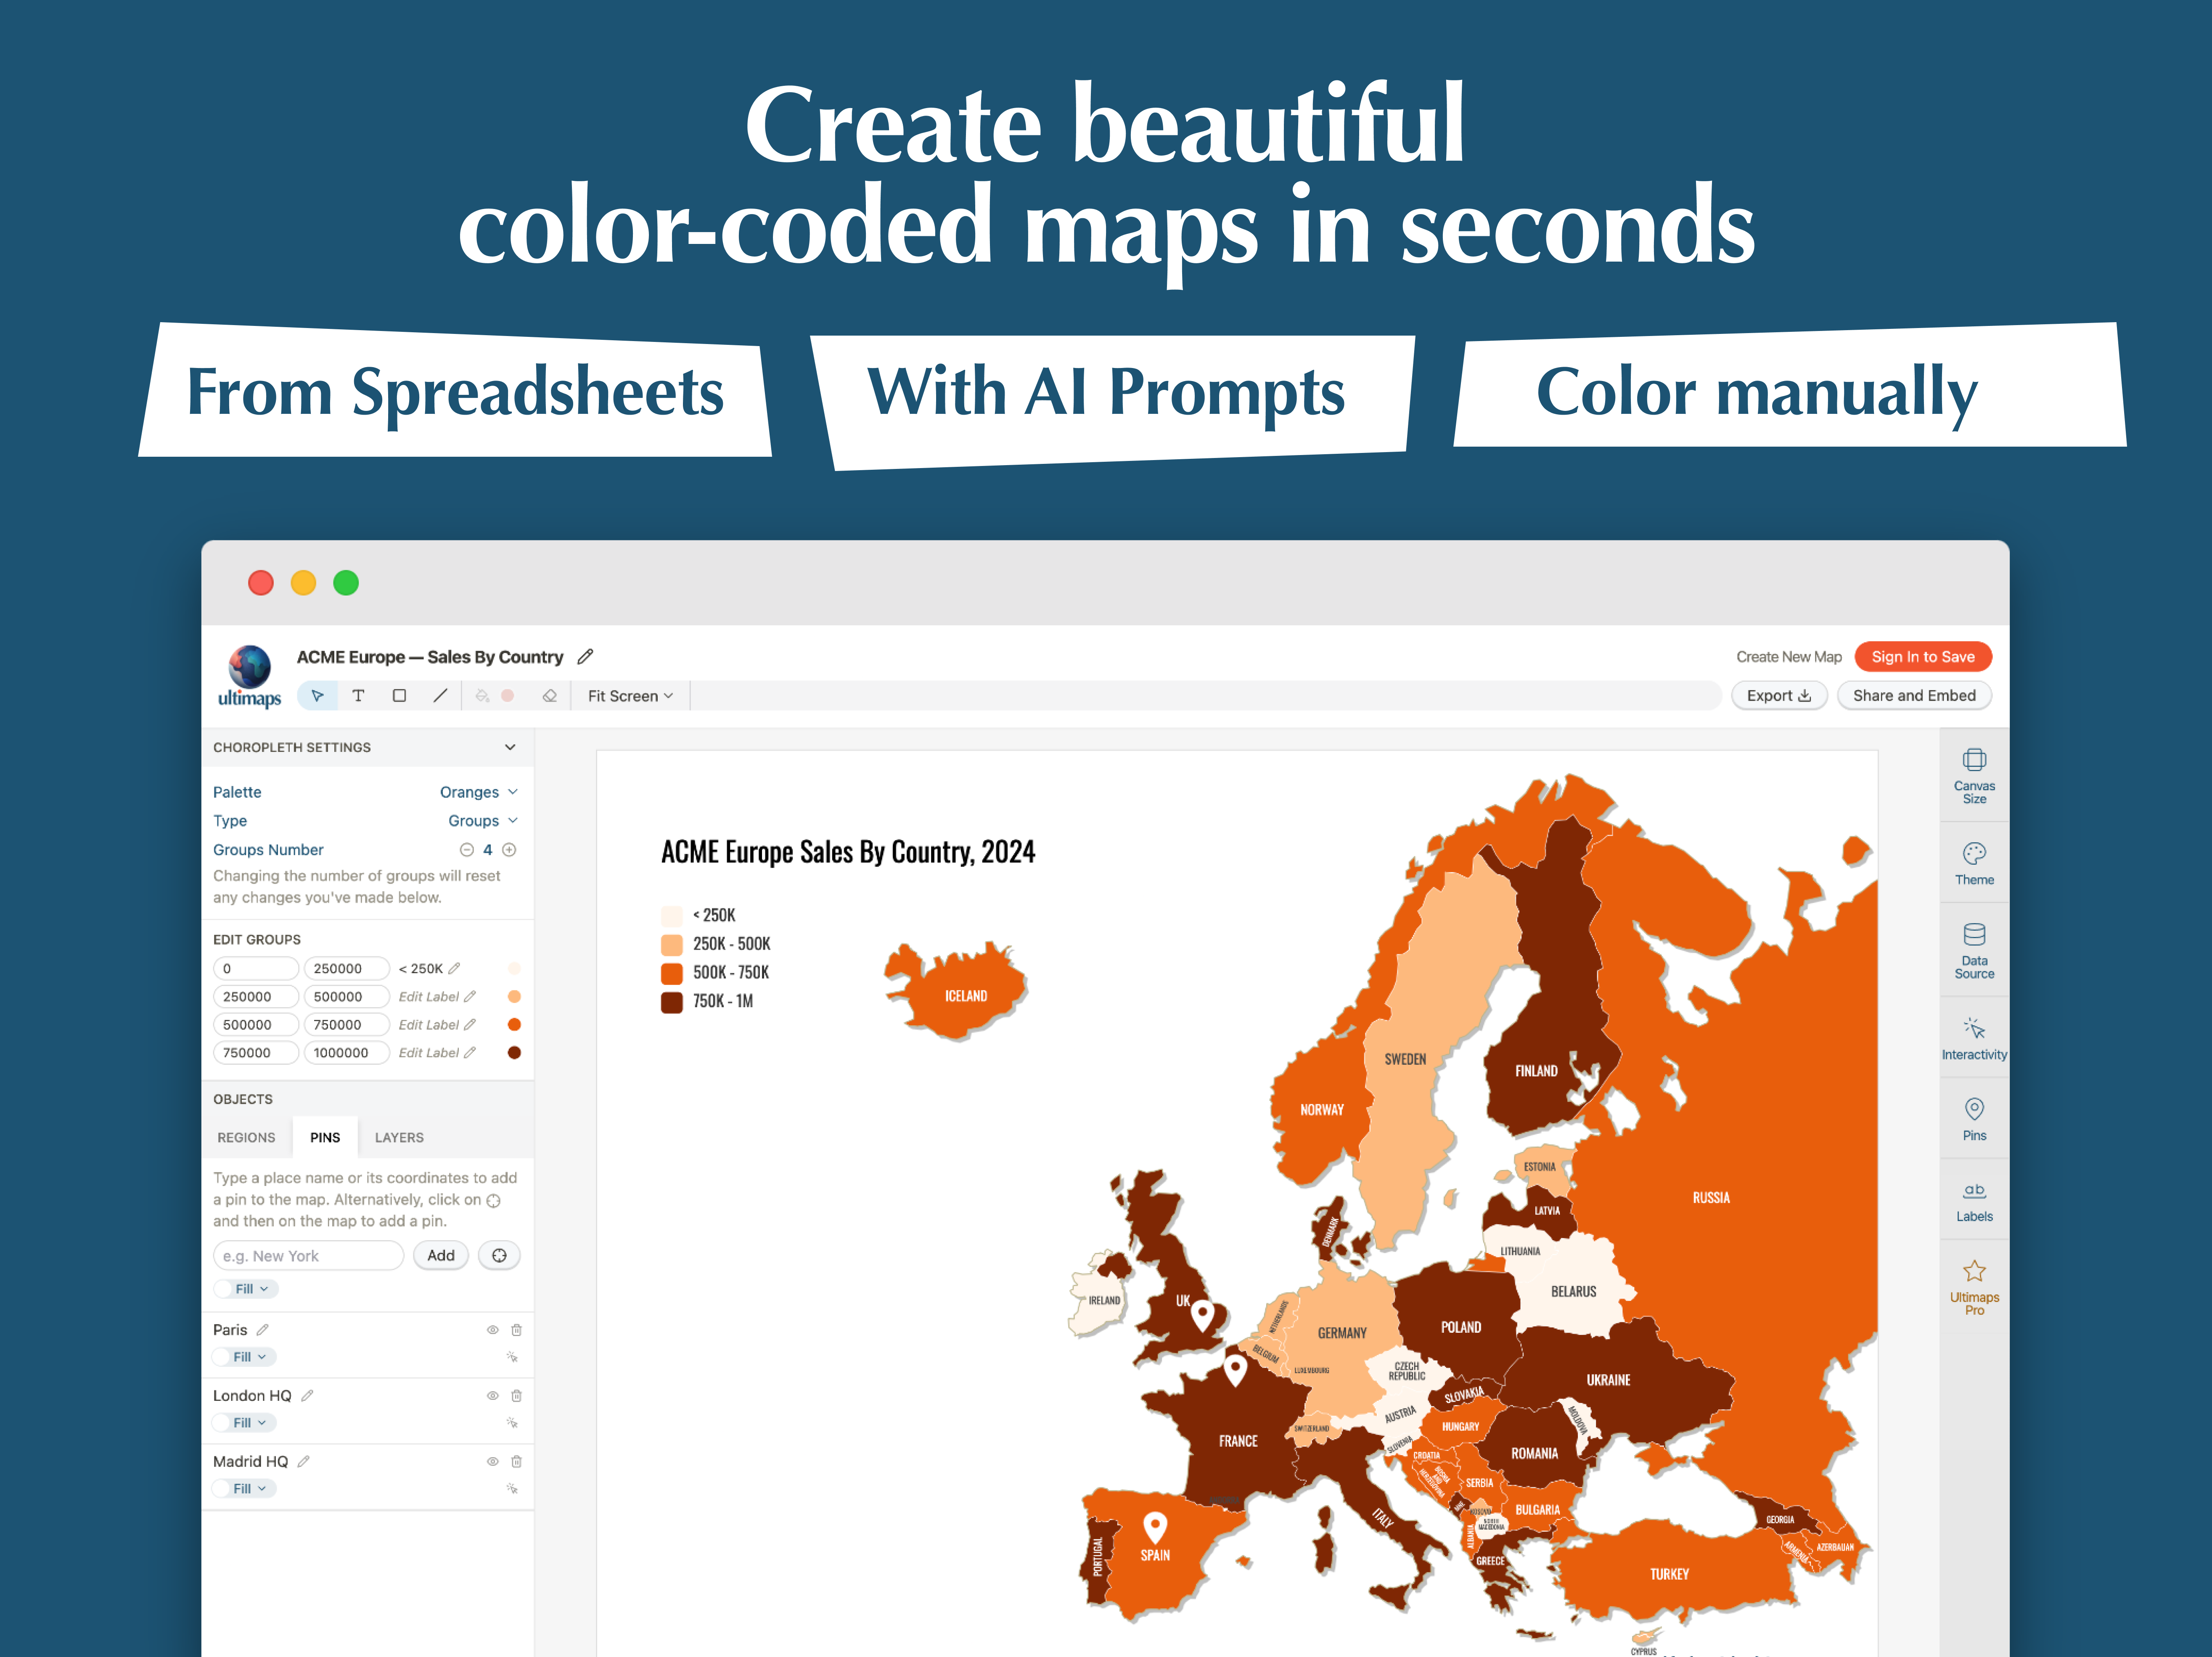Open the Interactivity panel

pyautogui.click(x=1973, y=1038)
